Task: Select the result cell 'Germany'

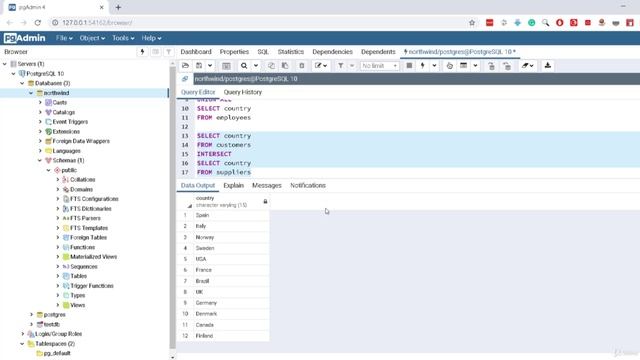Action: (231, 303)
